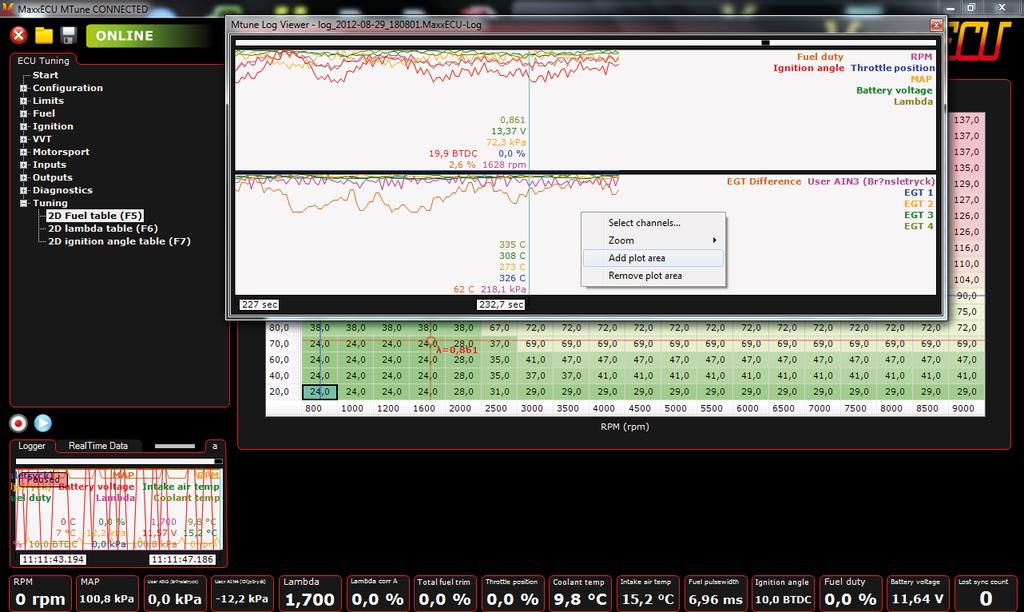Click the EGT Difference legend label
The height and width of the screenshot is (612, 1024).
point(763,182)
